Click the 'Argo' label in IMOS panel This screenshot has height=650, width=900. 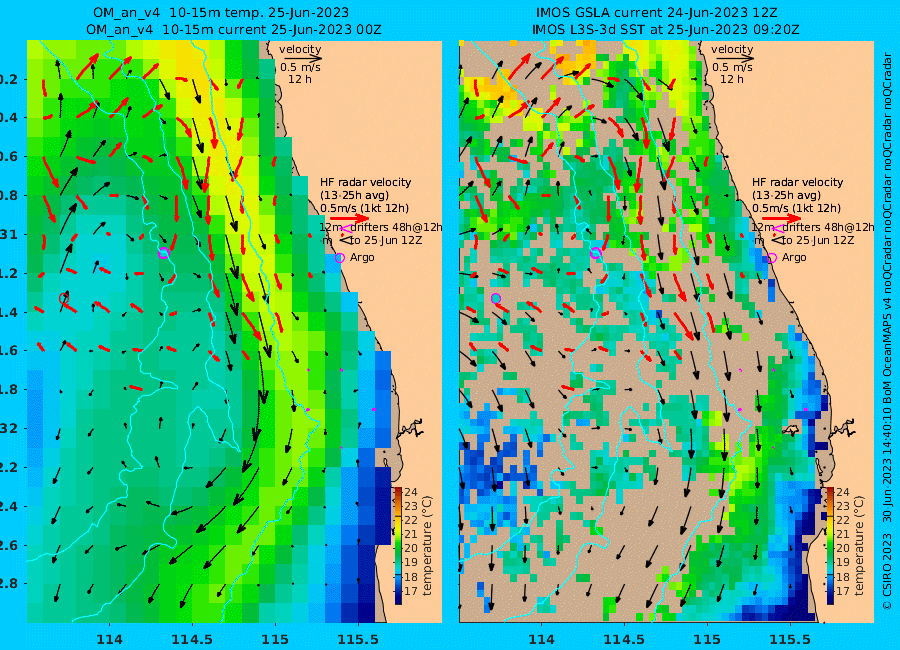click(794, 257)
